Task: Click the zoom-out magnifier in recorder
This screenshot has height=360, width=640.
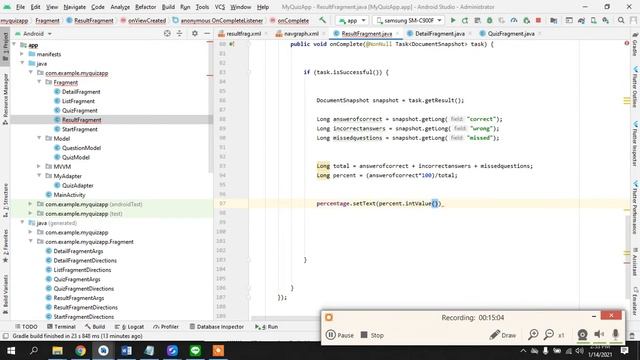Action: coord(549,335)
